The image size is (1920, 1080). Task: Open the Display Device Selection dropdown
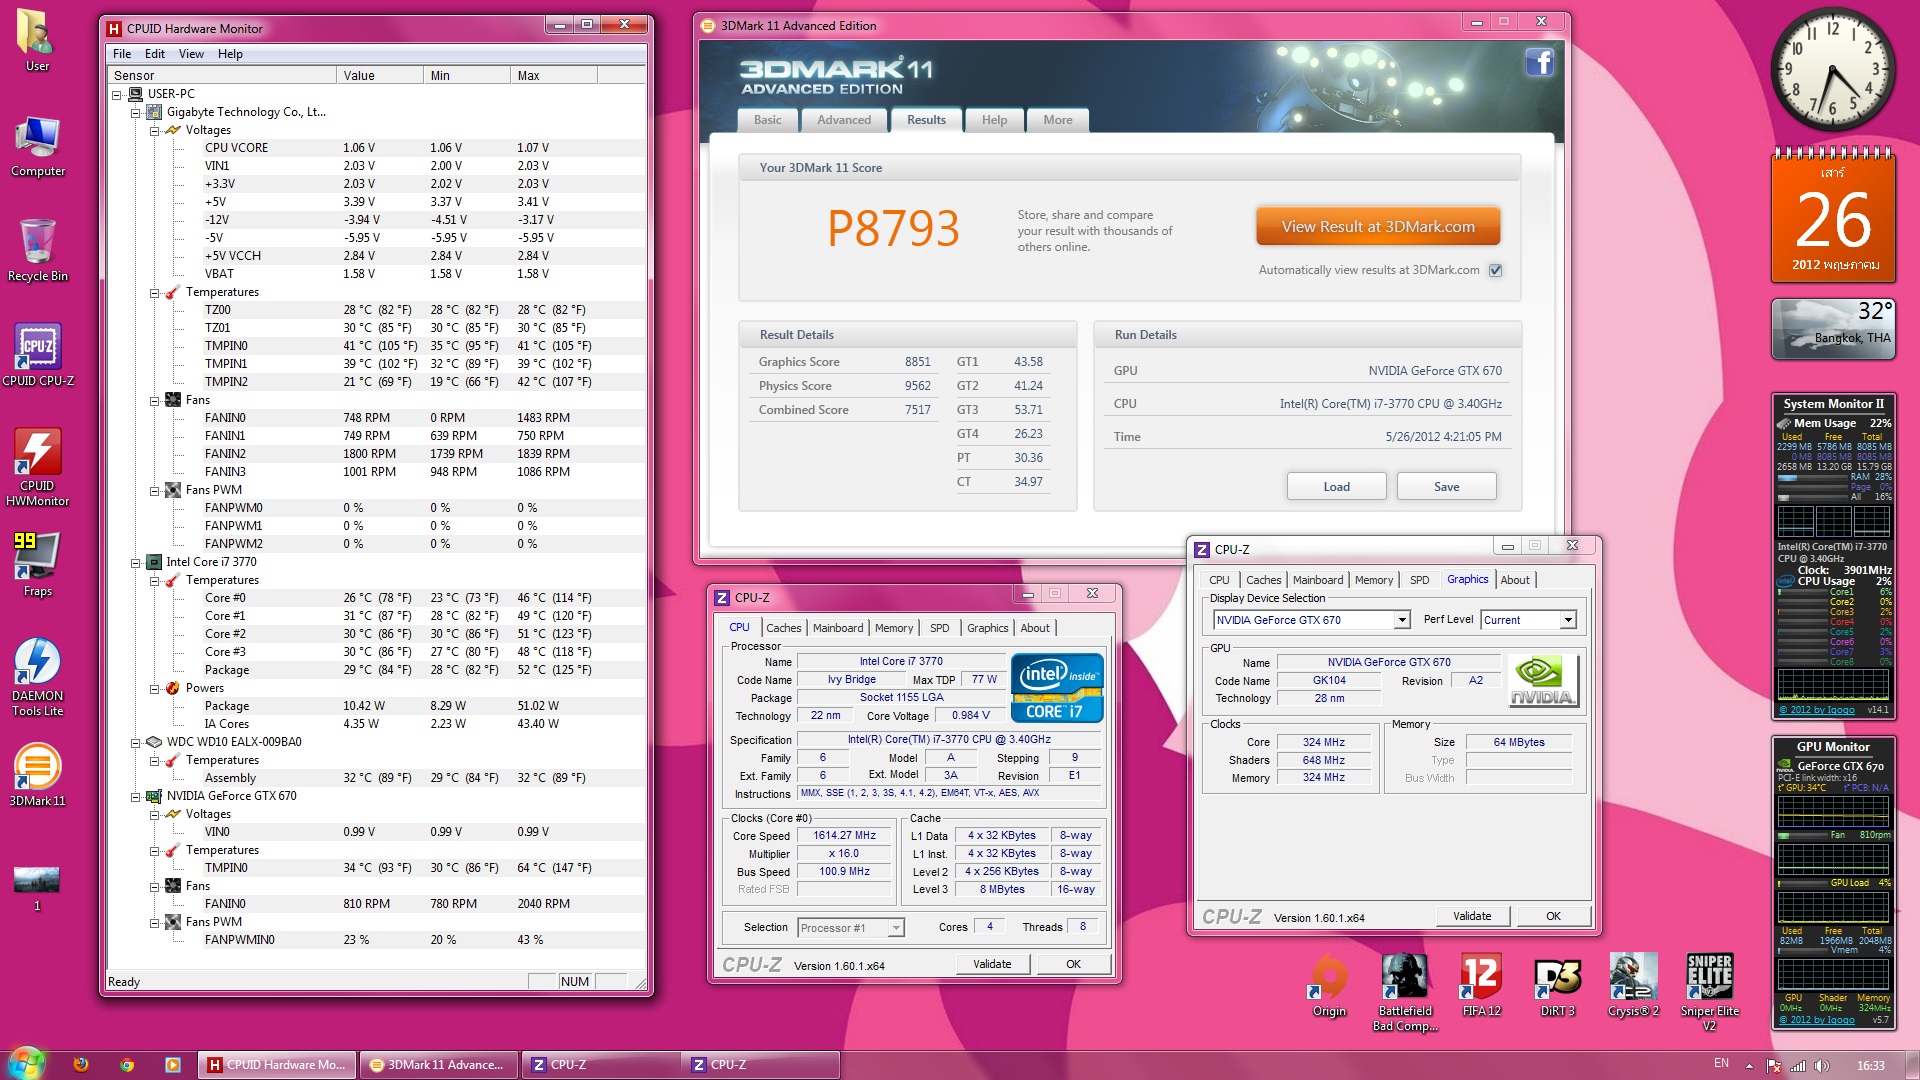point(1402,620)
